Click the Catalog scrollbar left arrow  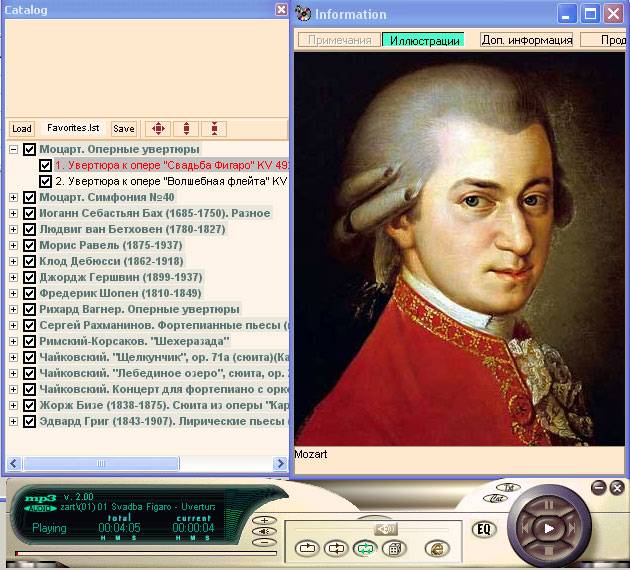[x=13, y=464]
